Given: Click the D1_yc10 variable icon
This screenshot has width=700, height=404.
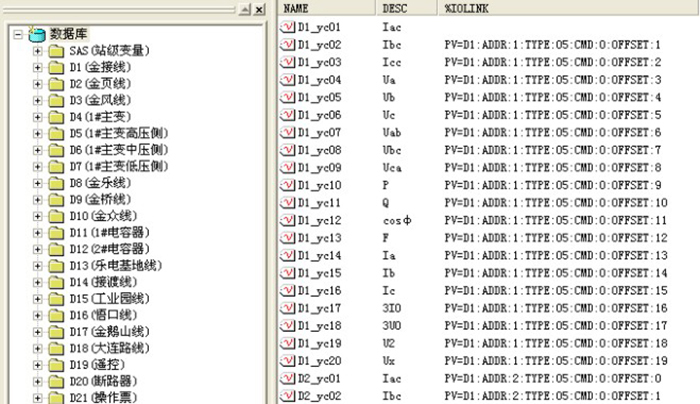Looking at the screenshot, I should point(287,185).
